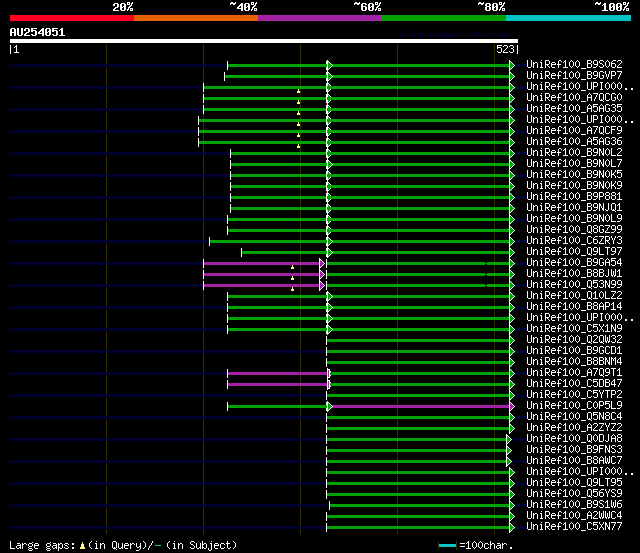
Task: Click purple alignment segment in C0P5L9 row
Action: click(x=421, y=406)
